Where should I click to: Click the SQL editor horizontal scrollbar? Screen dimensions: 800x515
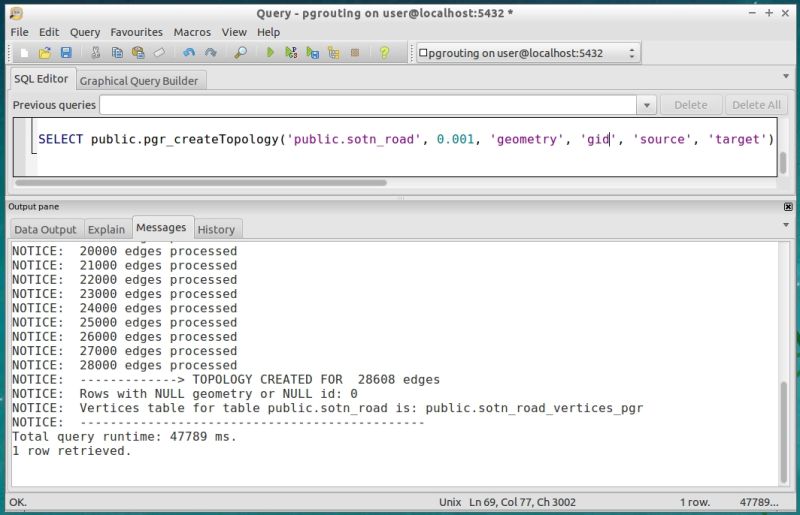(x=201, y=182)
